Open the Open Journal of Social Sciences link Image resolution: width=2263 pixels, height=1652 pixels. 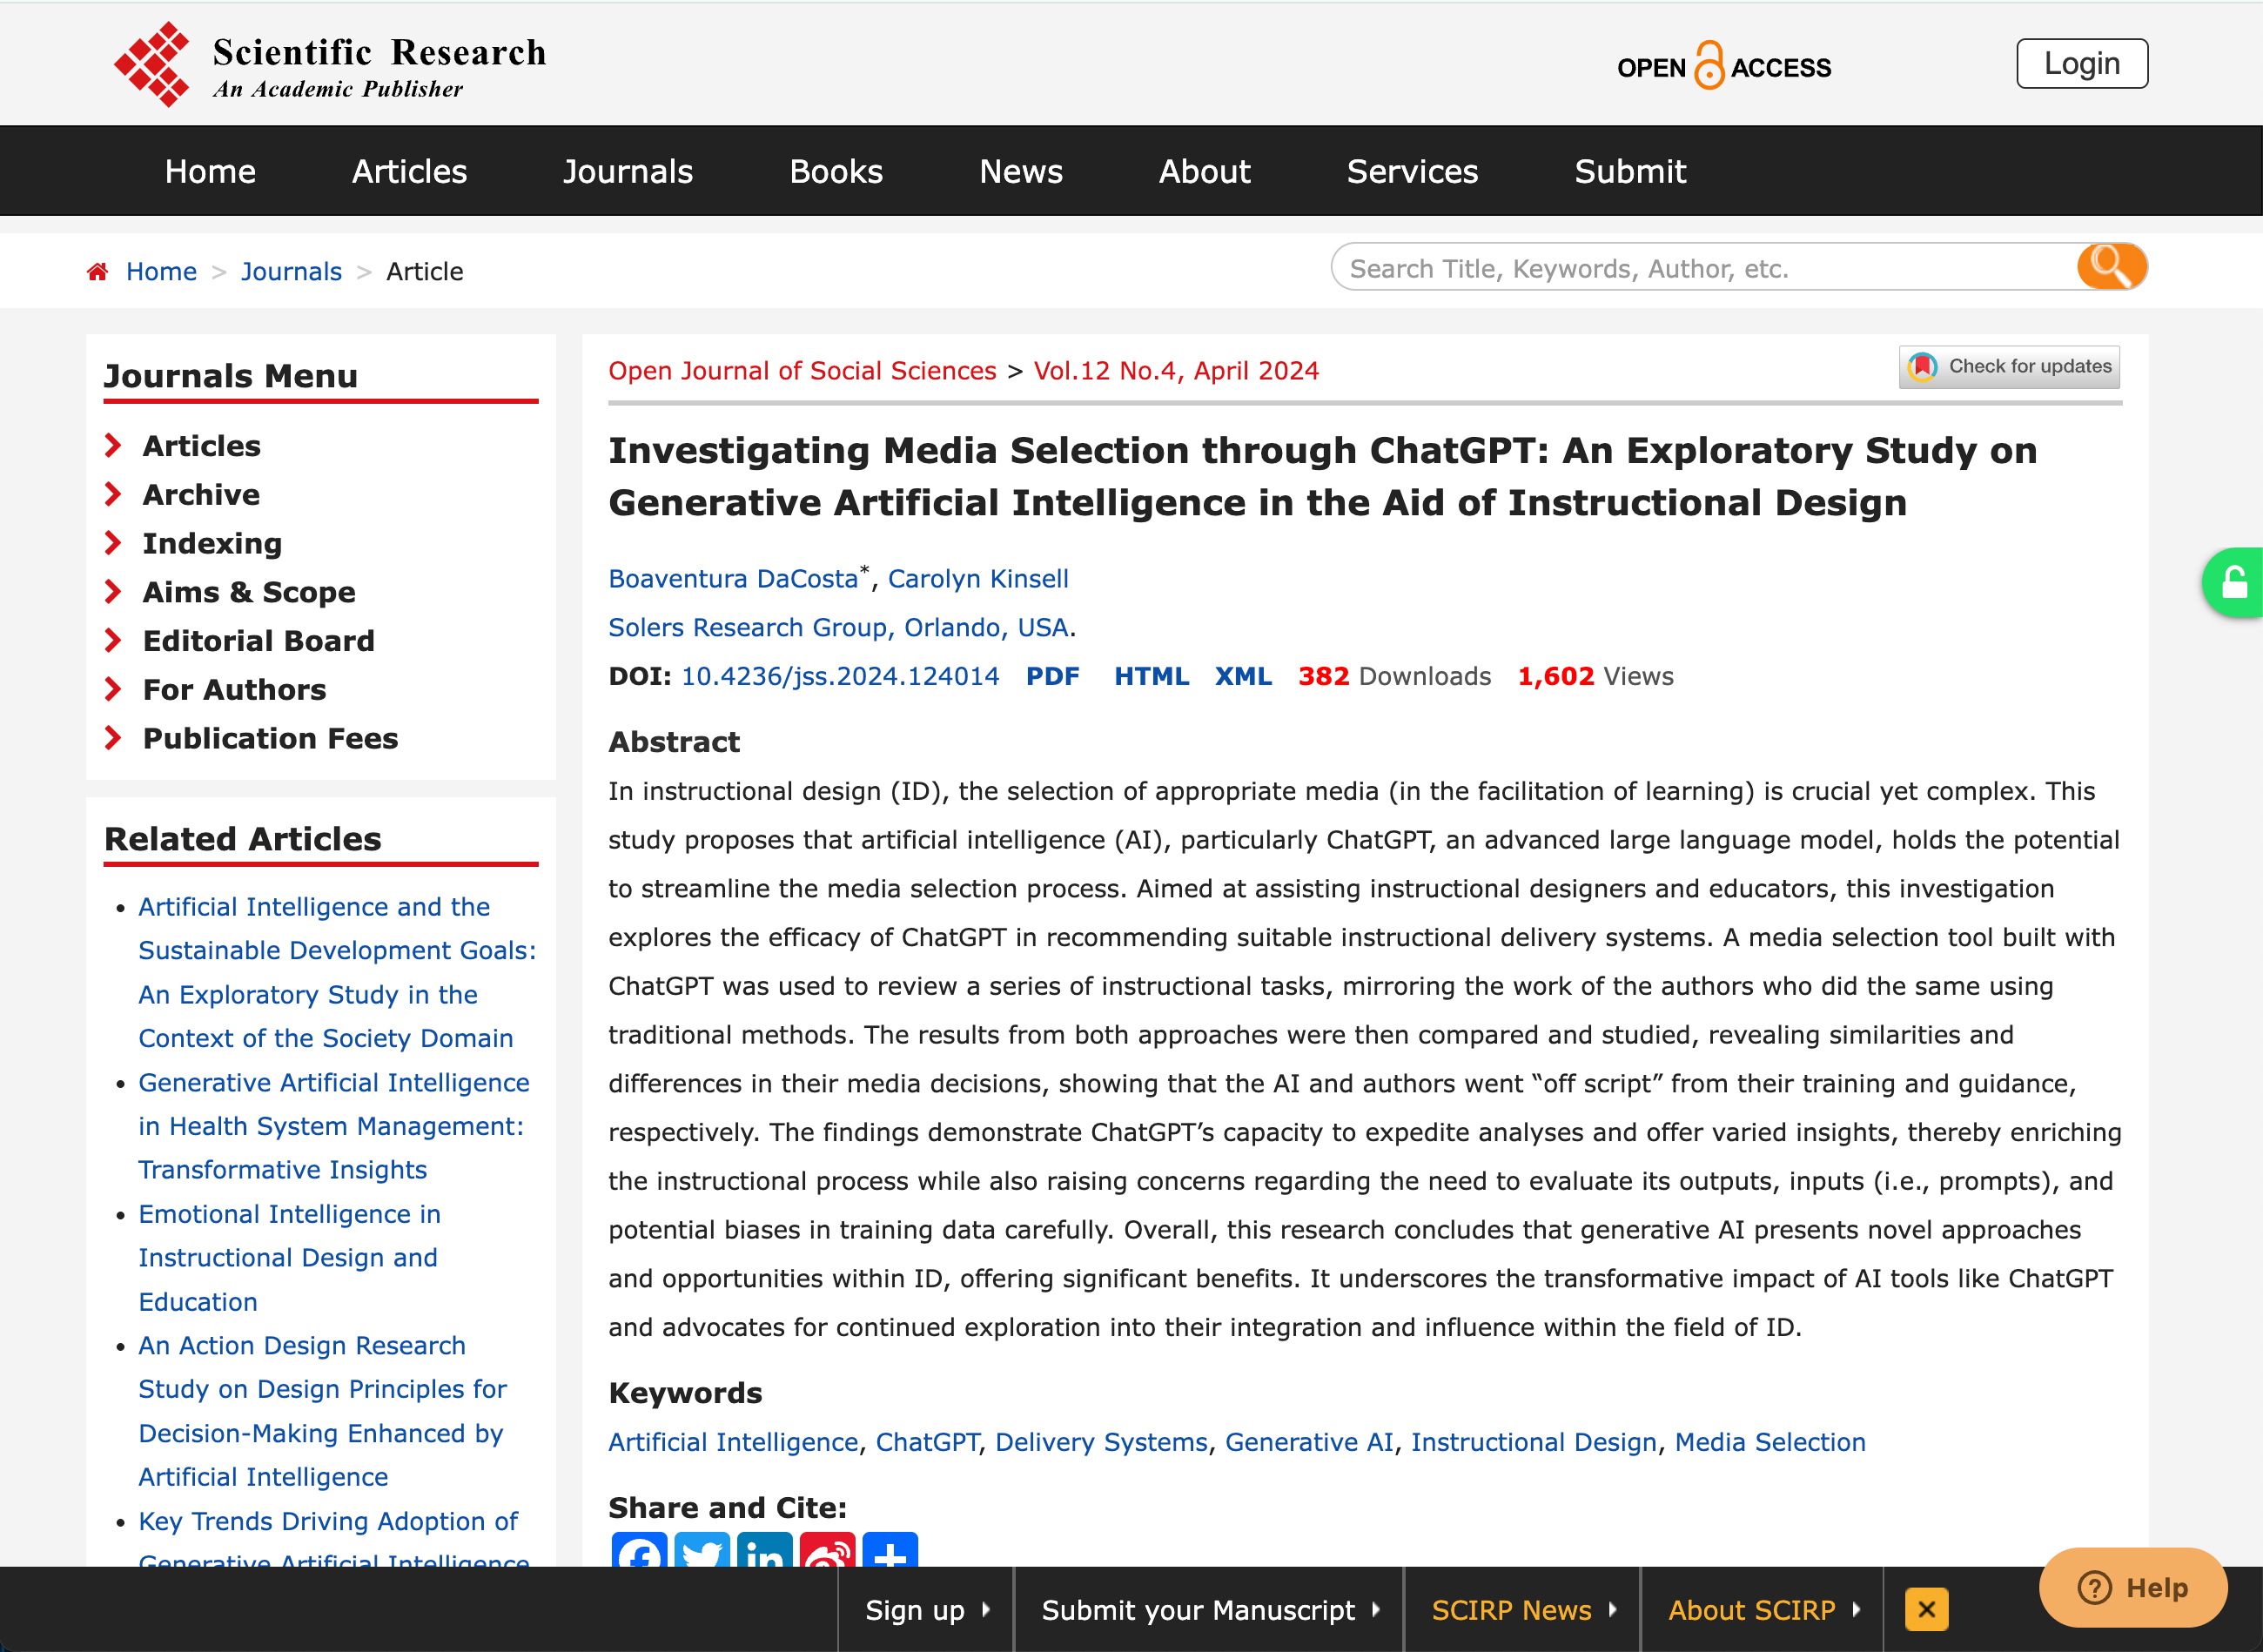[802, 370]
